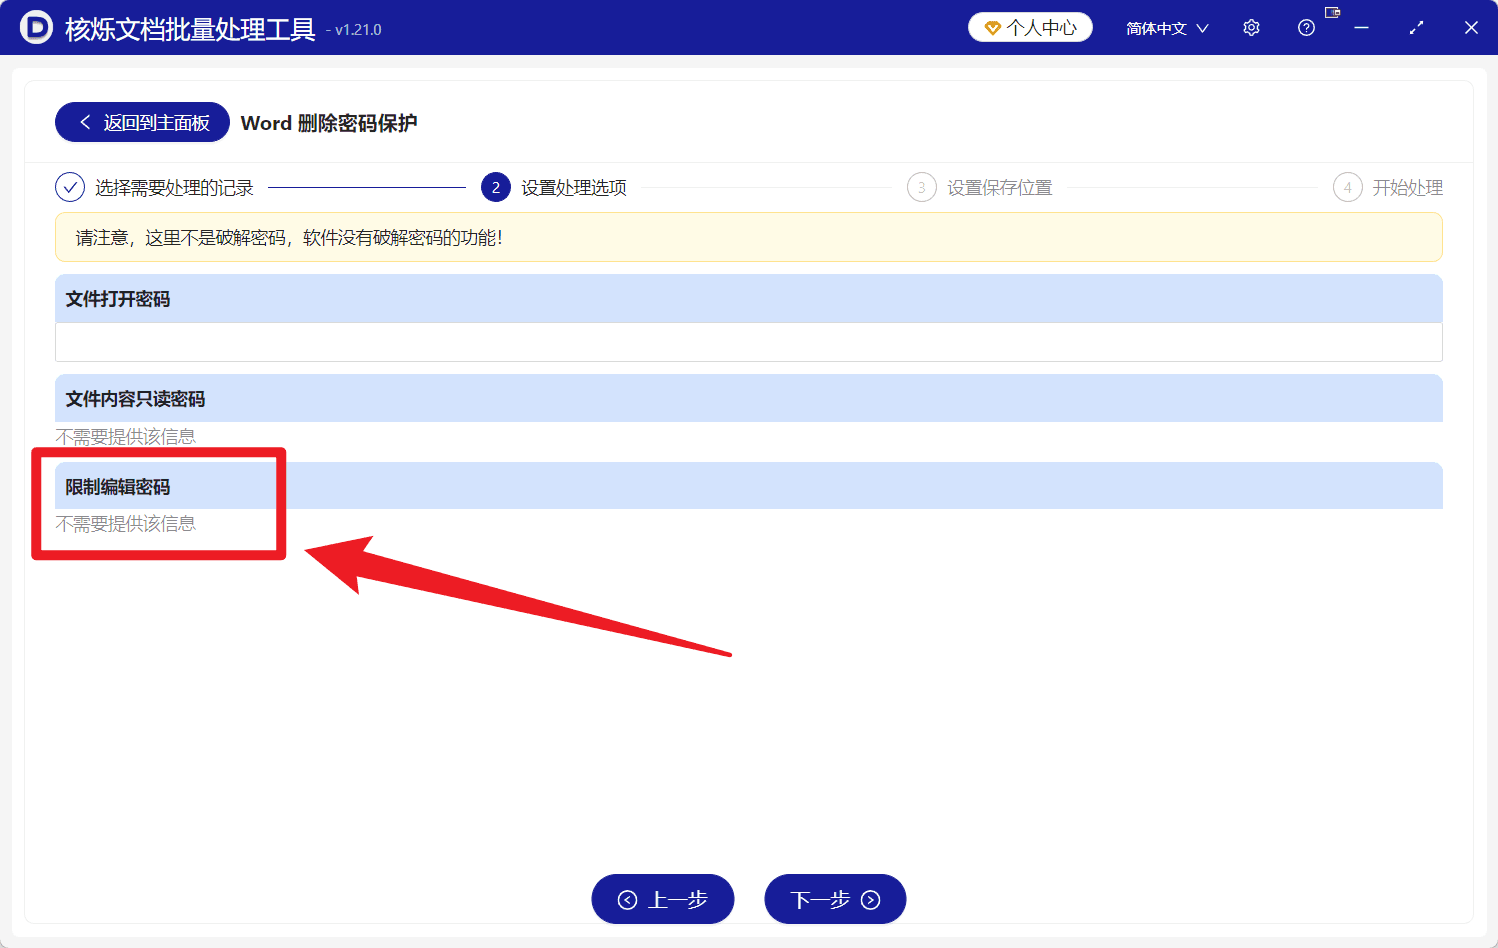Select step 3 设置保存位置
The width and height of the screenshot is (1498, 948).
point(922,187)
